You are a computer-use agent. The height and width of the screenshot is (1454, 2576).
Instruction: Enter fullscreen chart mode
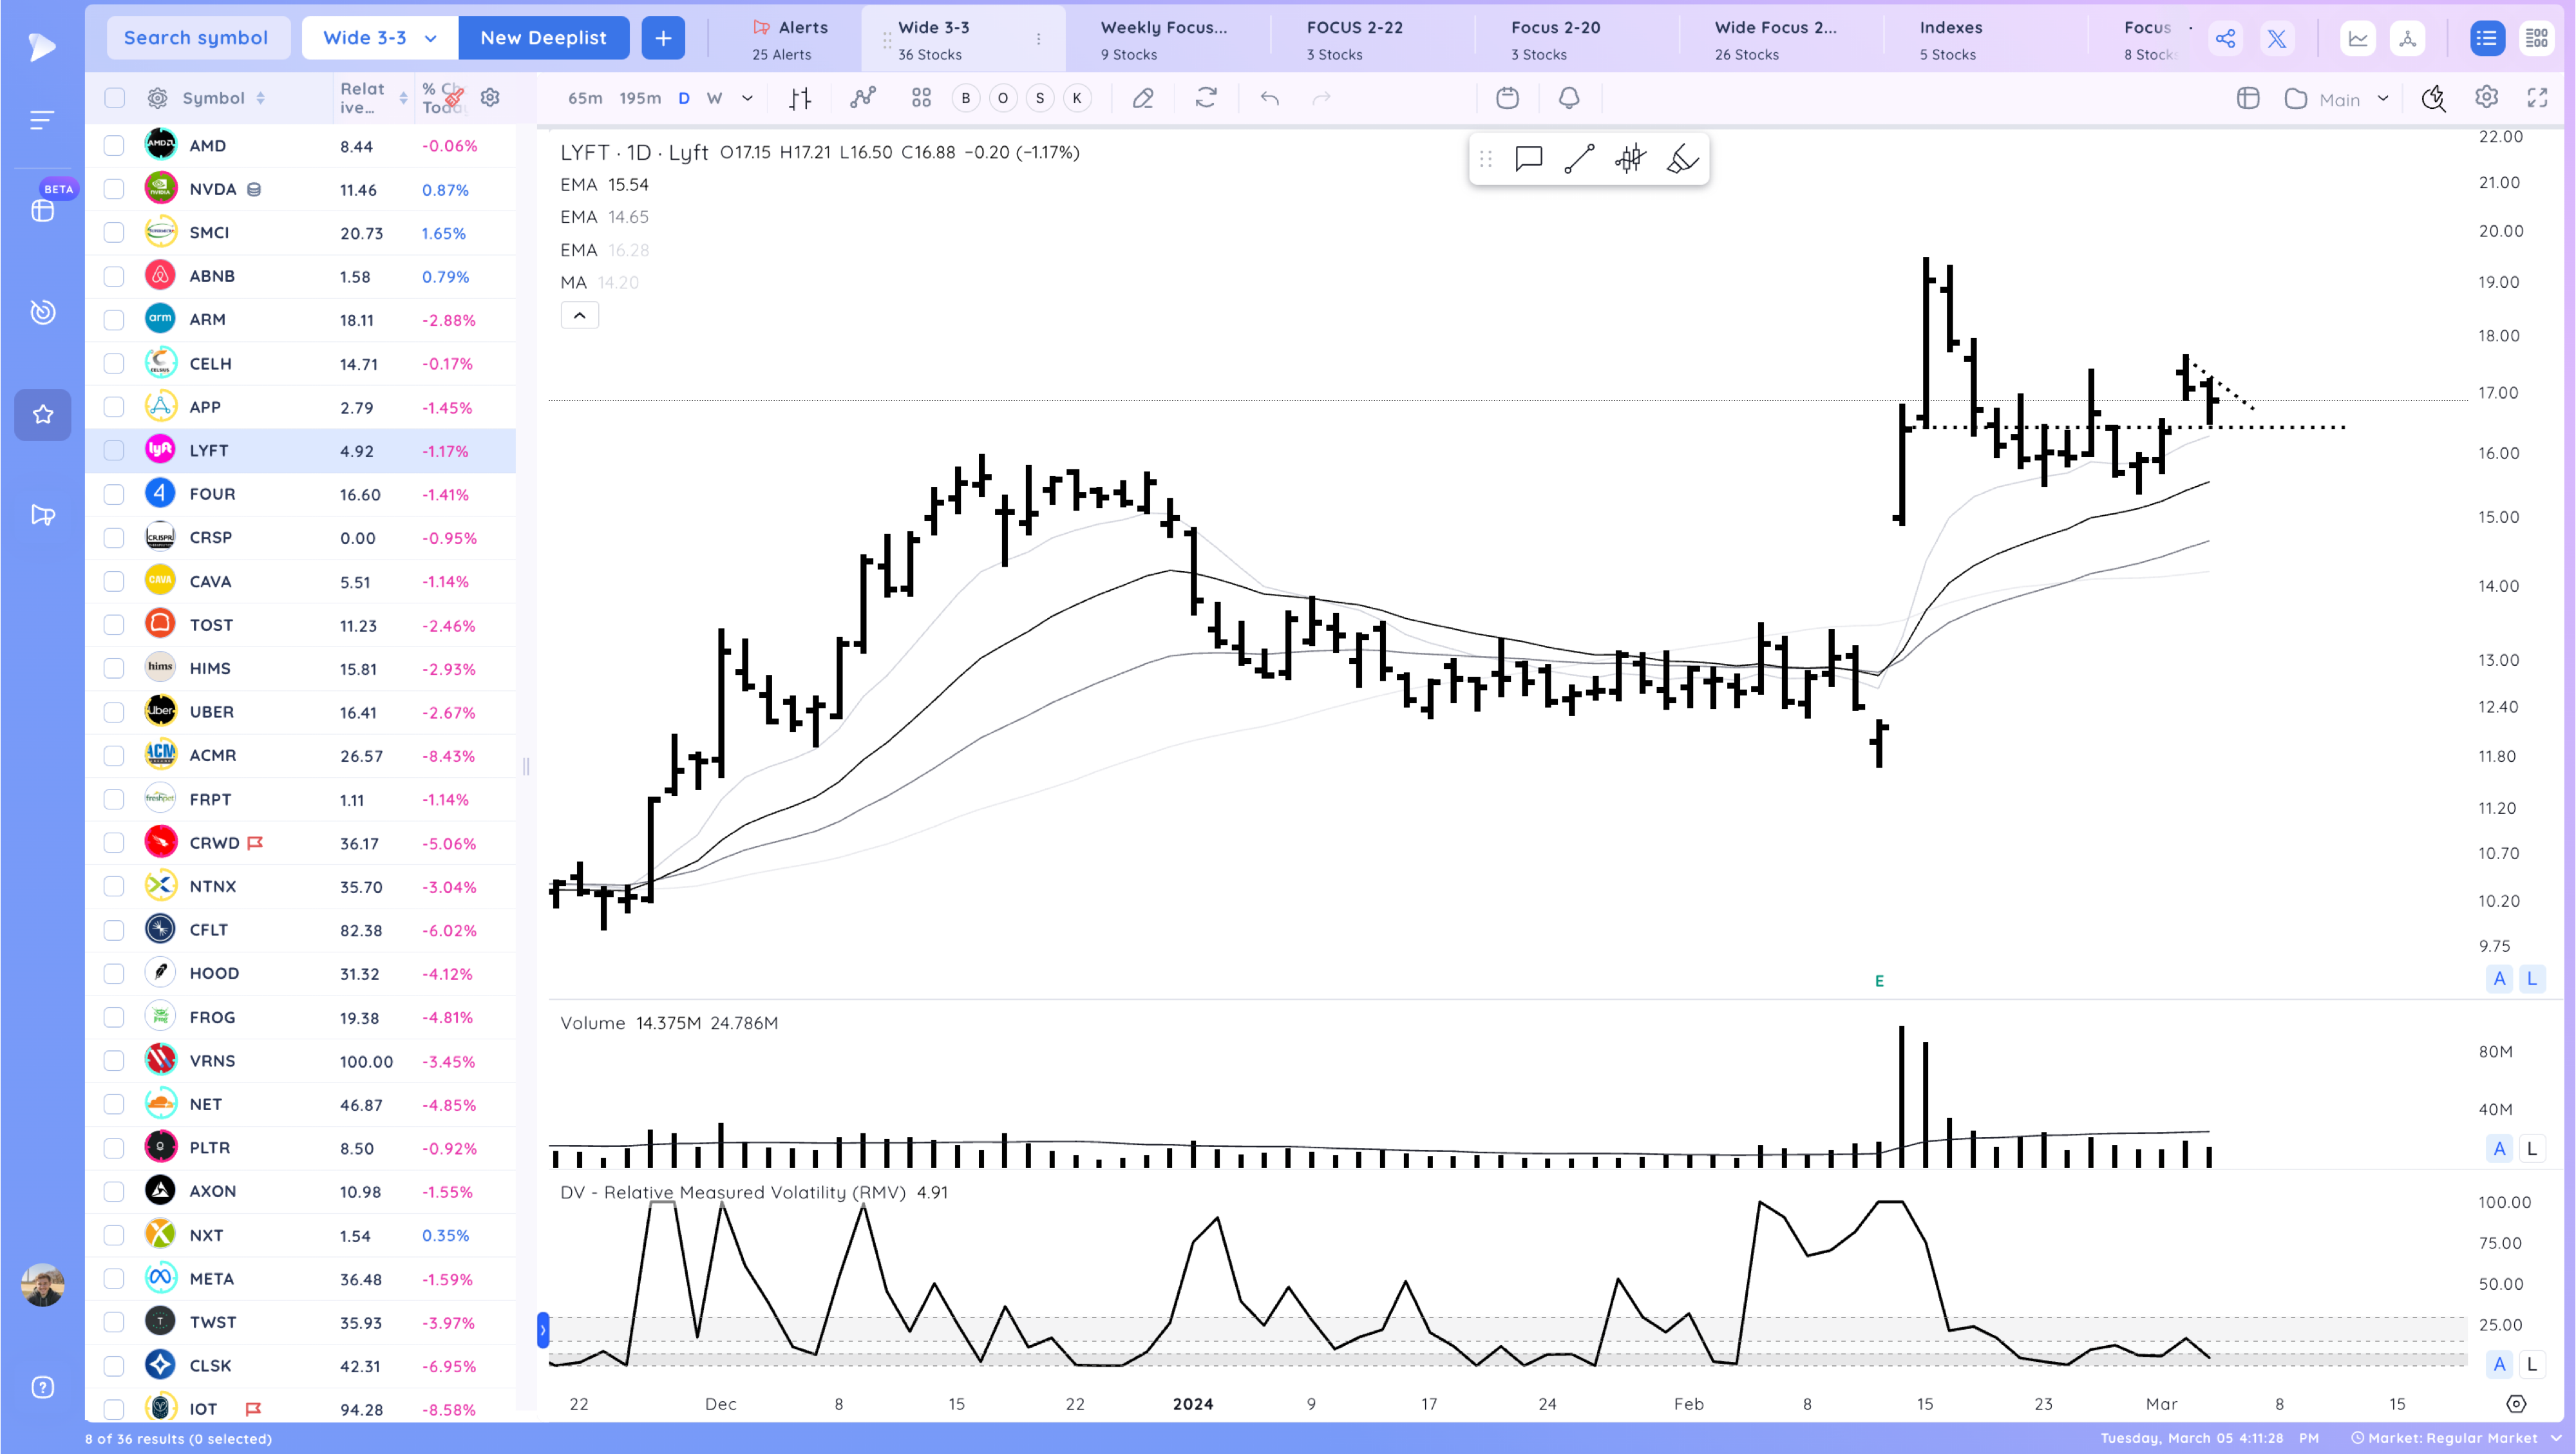tap(2537, 97)
